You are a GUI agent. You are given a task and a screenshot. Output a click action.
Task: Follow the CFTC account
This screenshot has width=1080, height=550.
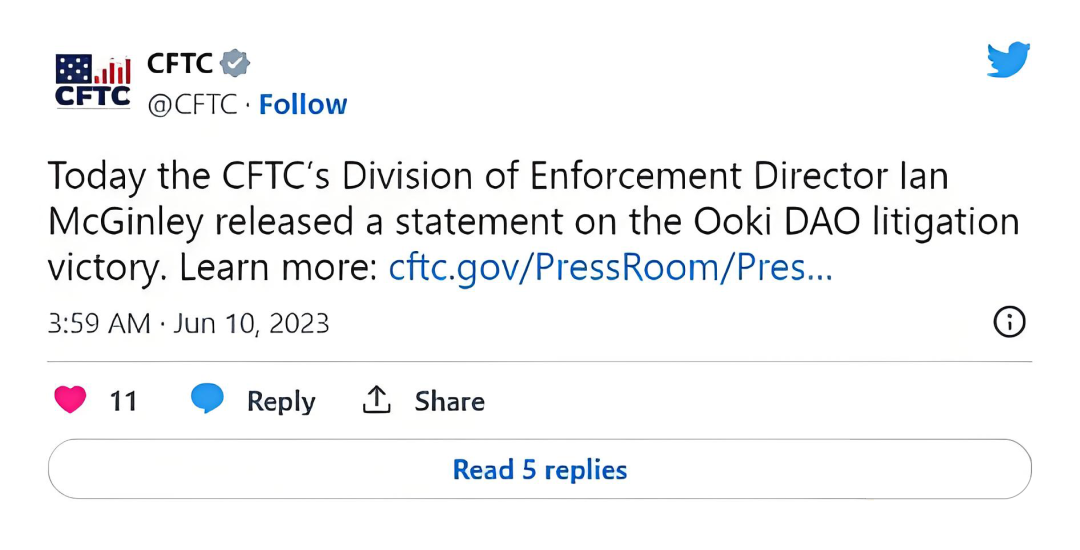(x=303, y=104)
